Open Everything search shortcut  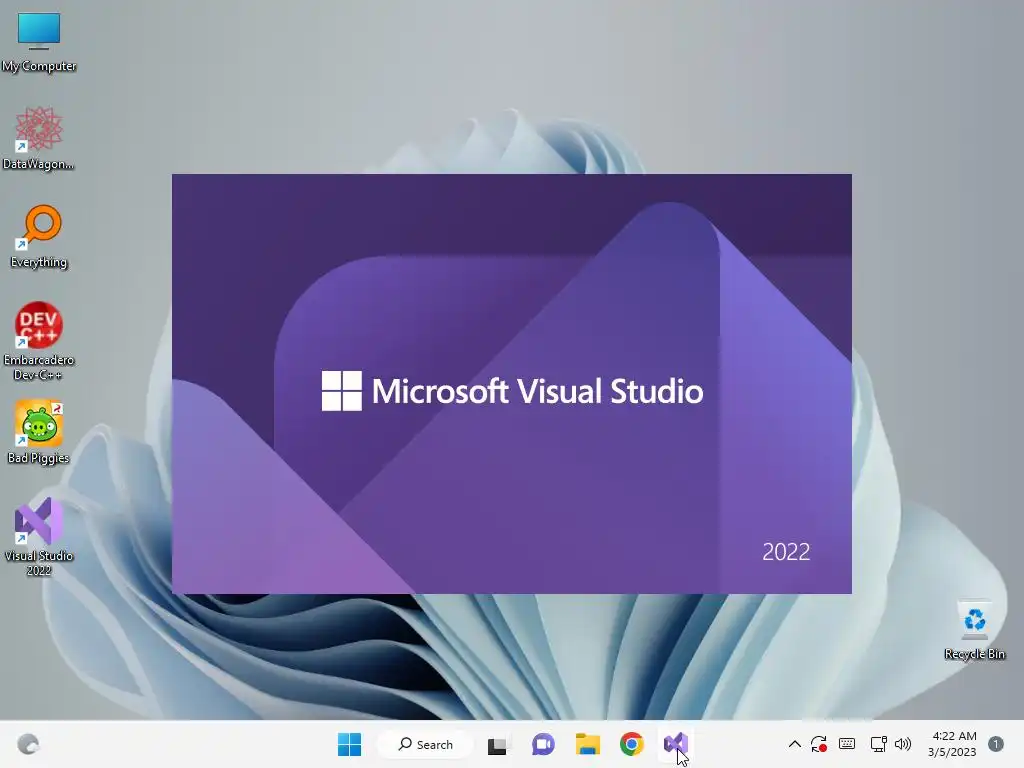[x=39, y=236]
